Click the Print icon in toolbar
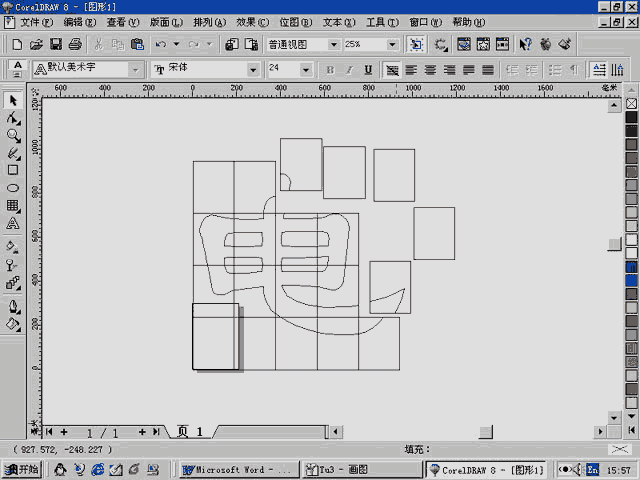Image resolution: width=640 pixels, height=480 pixels. coord(75,44)
